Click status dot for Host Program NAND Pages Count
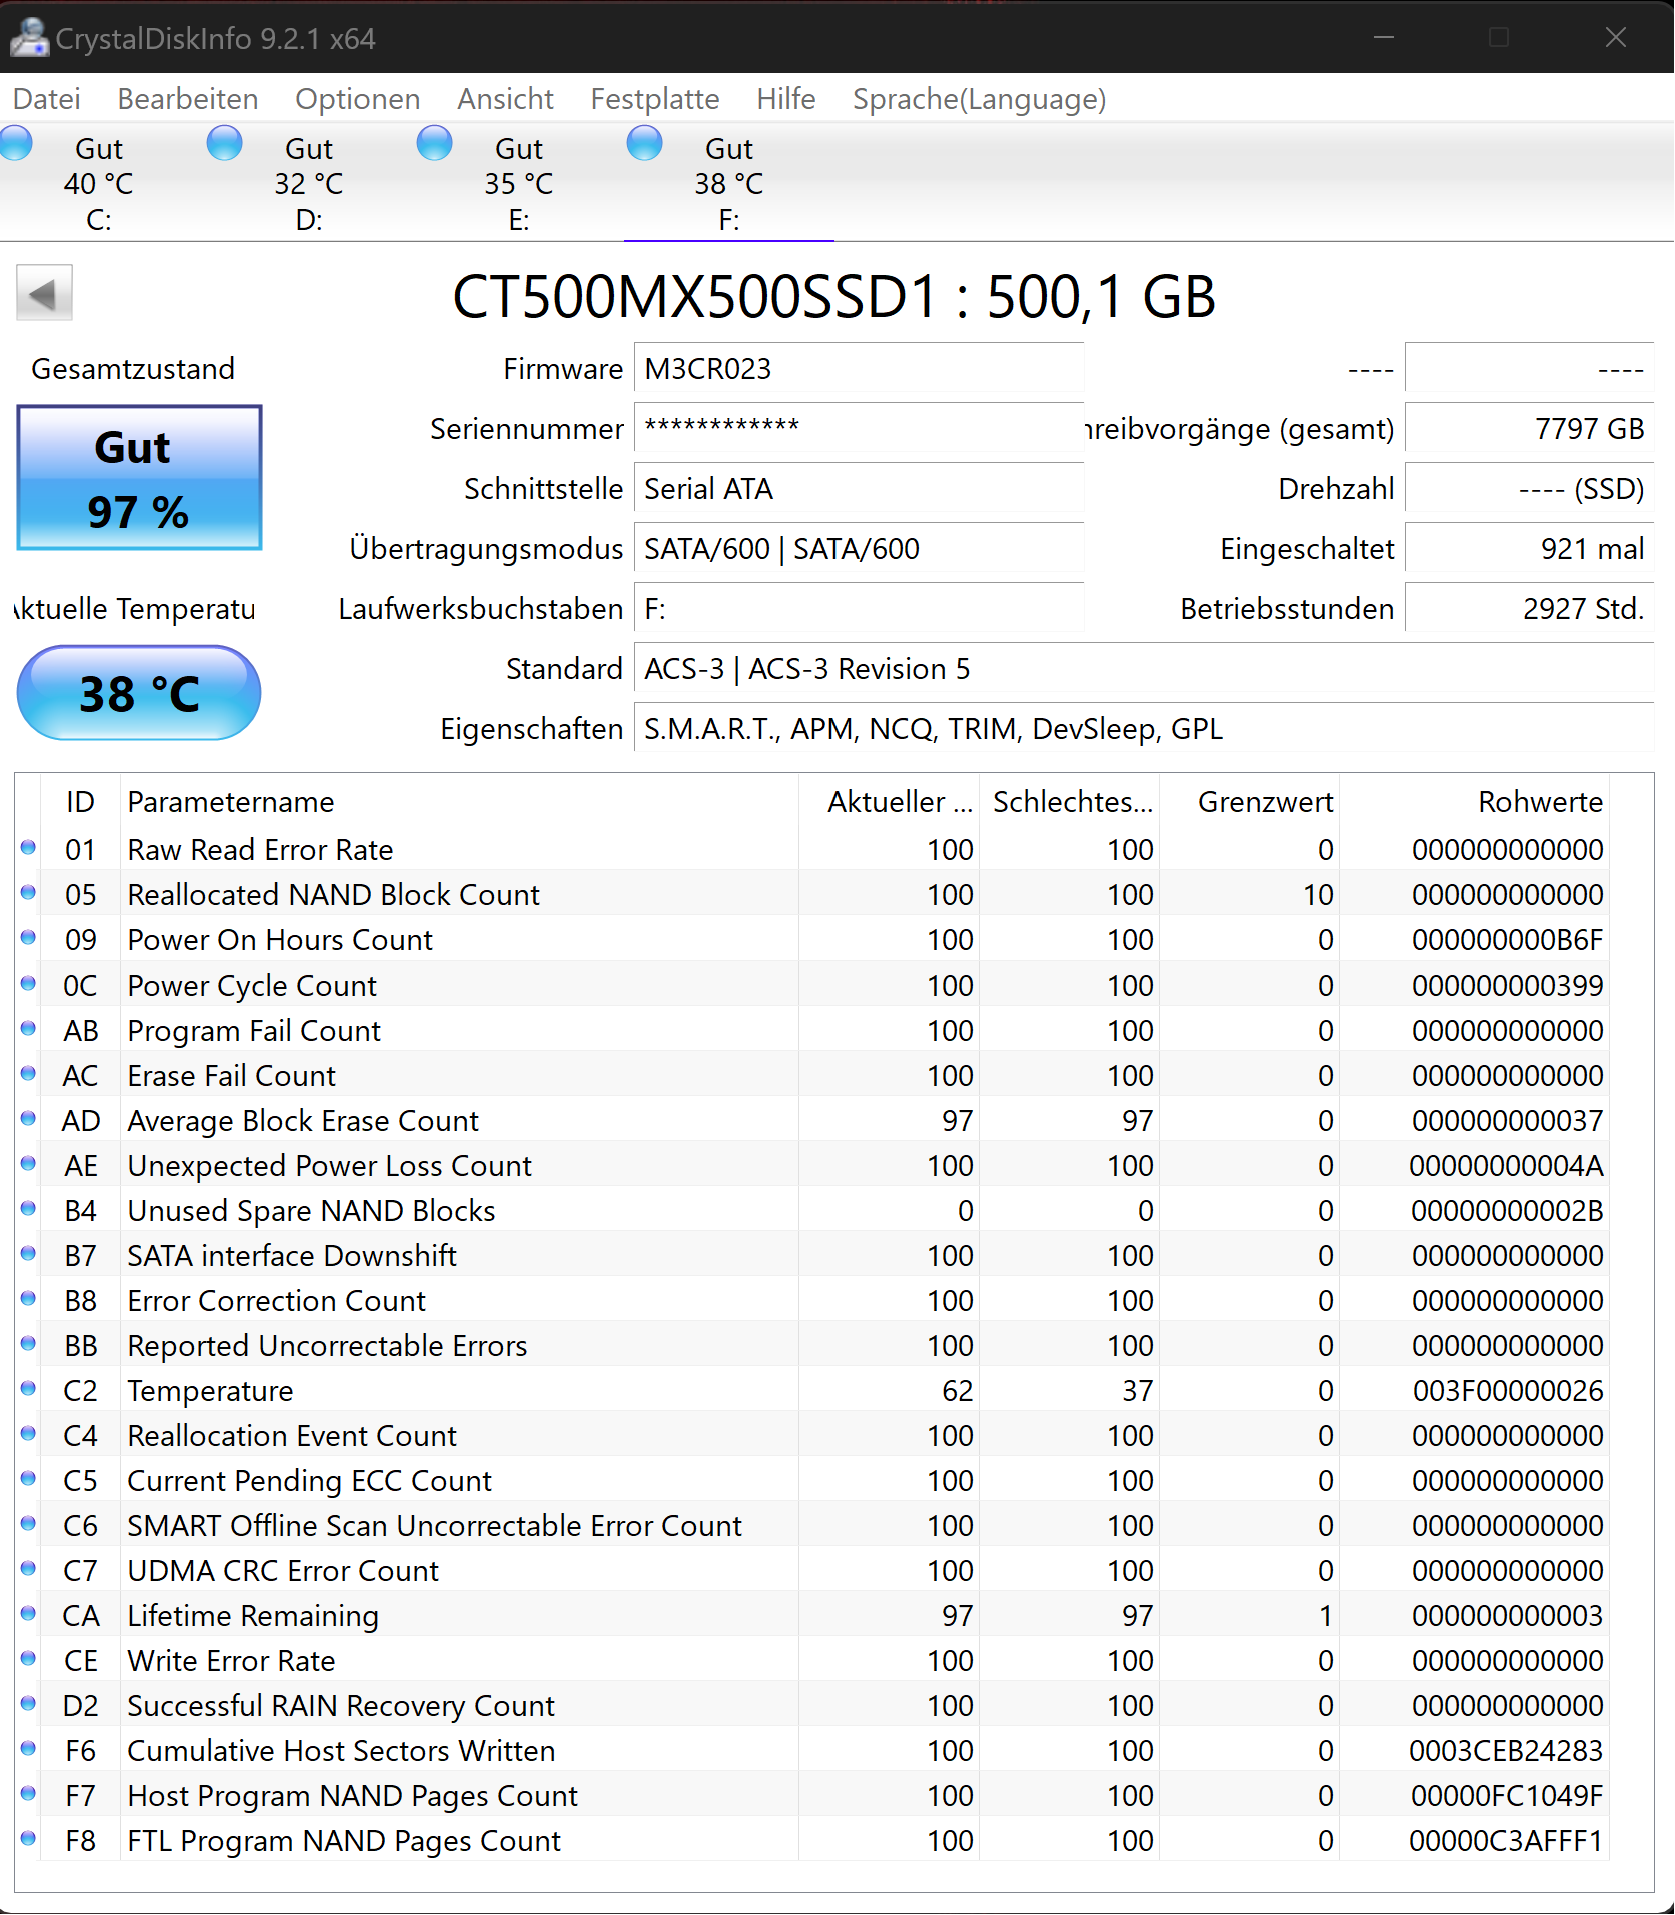Viewport: 1675px width, 1915px height. point(28,1794)
